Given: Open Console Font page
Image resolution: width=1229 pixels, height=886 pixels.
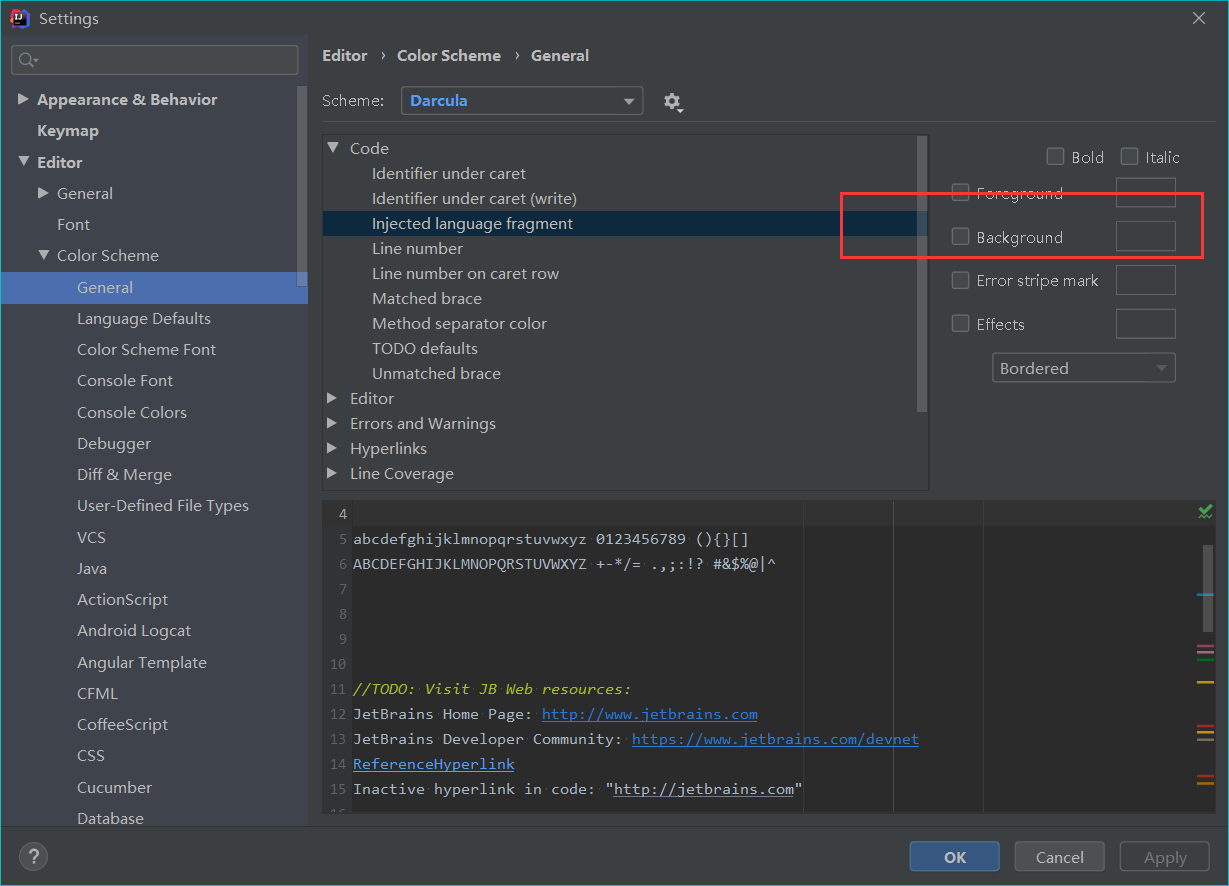Looking at the screenshot, I should [x=125, y=381].
